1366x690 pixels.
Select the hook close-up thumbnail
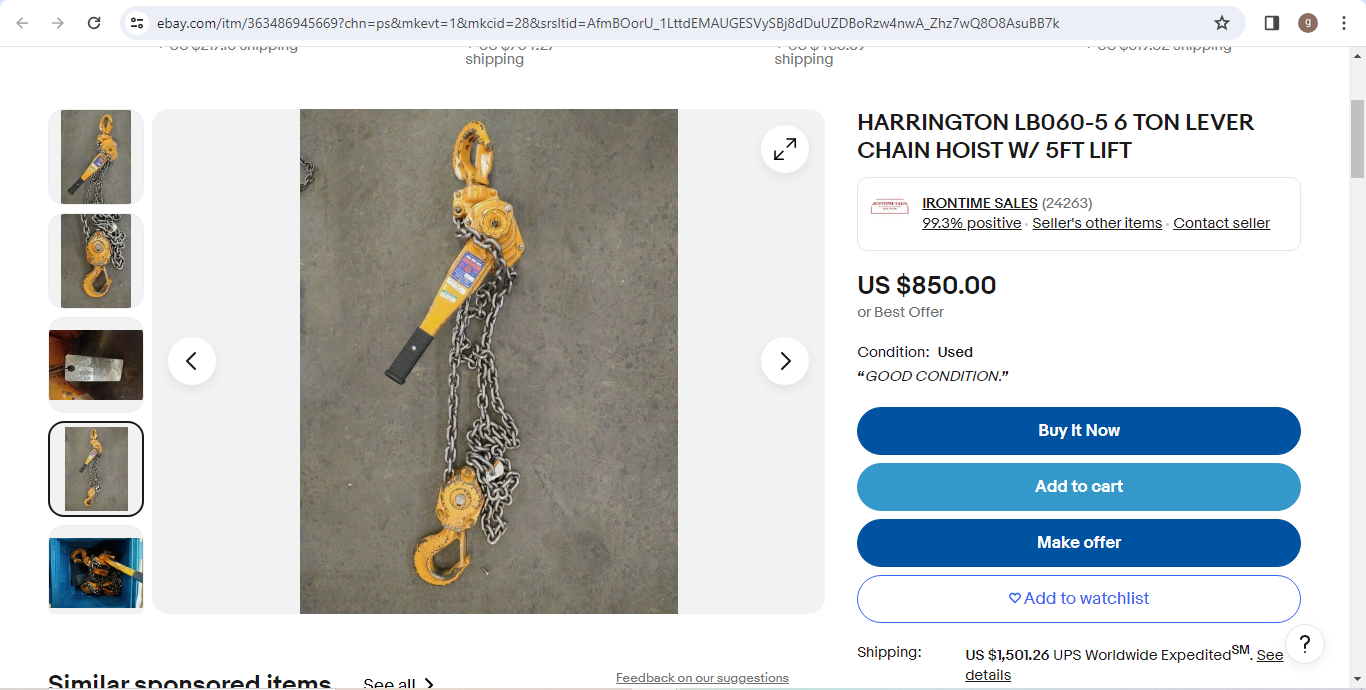[96, 261]
